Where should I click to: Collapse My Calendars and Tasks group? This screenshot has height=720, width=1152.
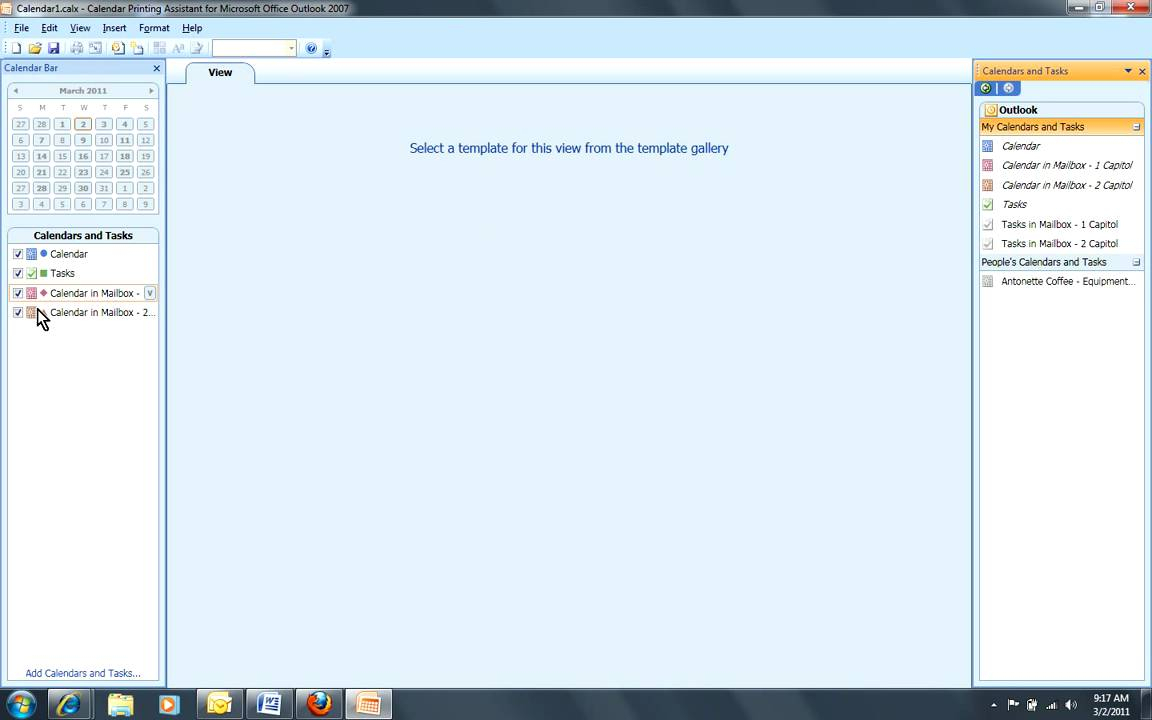1137,127
